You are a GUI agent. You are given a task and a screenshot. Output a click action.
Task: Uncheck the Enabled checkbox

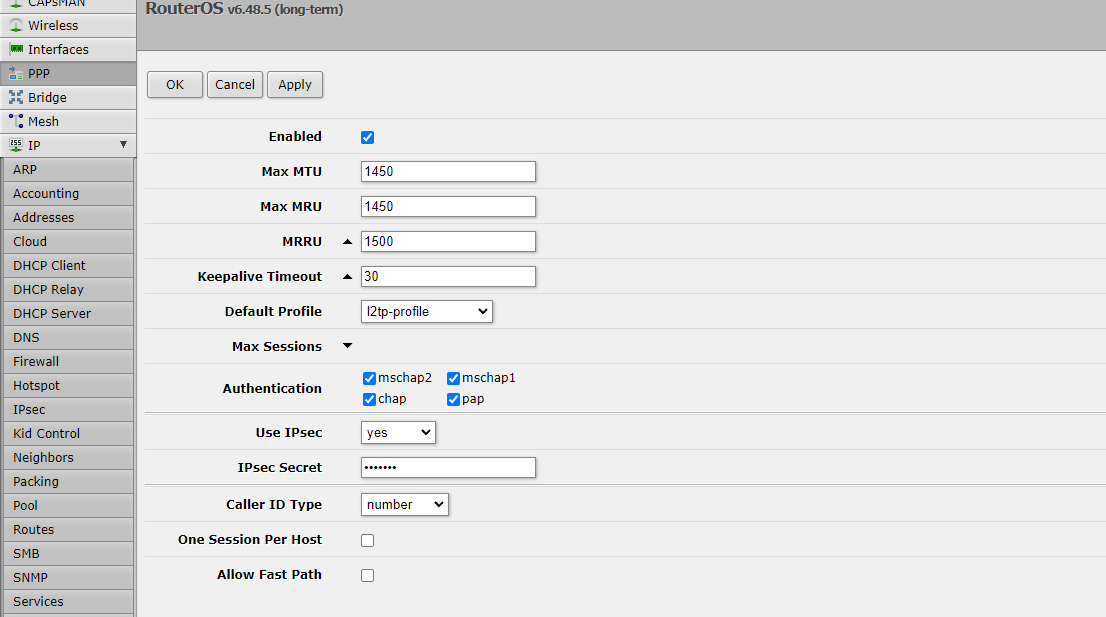(367, 137)
